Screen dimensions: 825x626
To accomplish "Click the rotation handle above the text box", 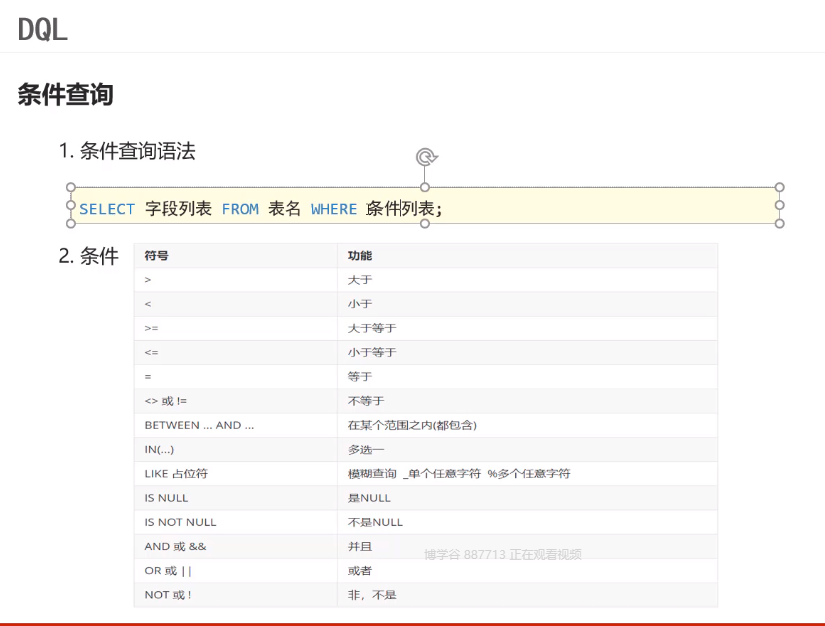I will tap(426, 157).
